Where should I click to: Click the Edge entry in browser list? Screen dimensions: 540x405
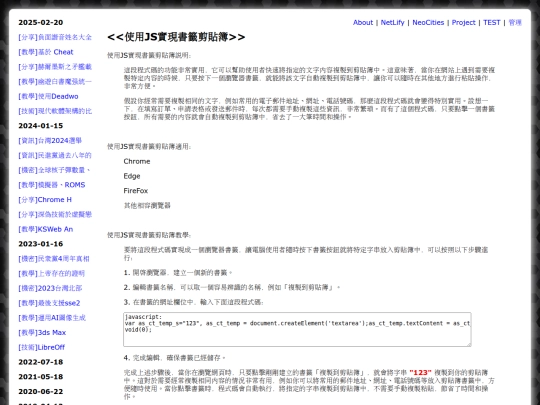tap(132, 176)
